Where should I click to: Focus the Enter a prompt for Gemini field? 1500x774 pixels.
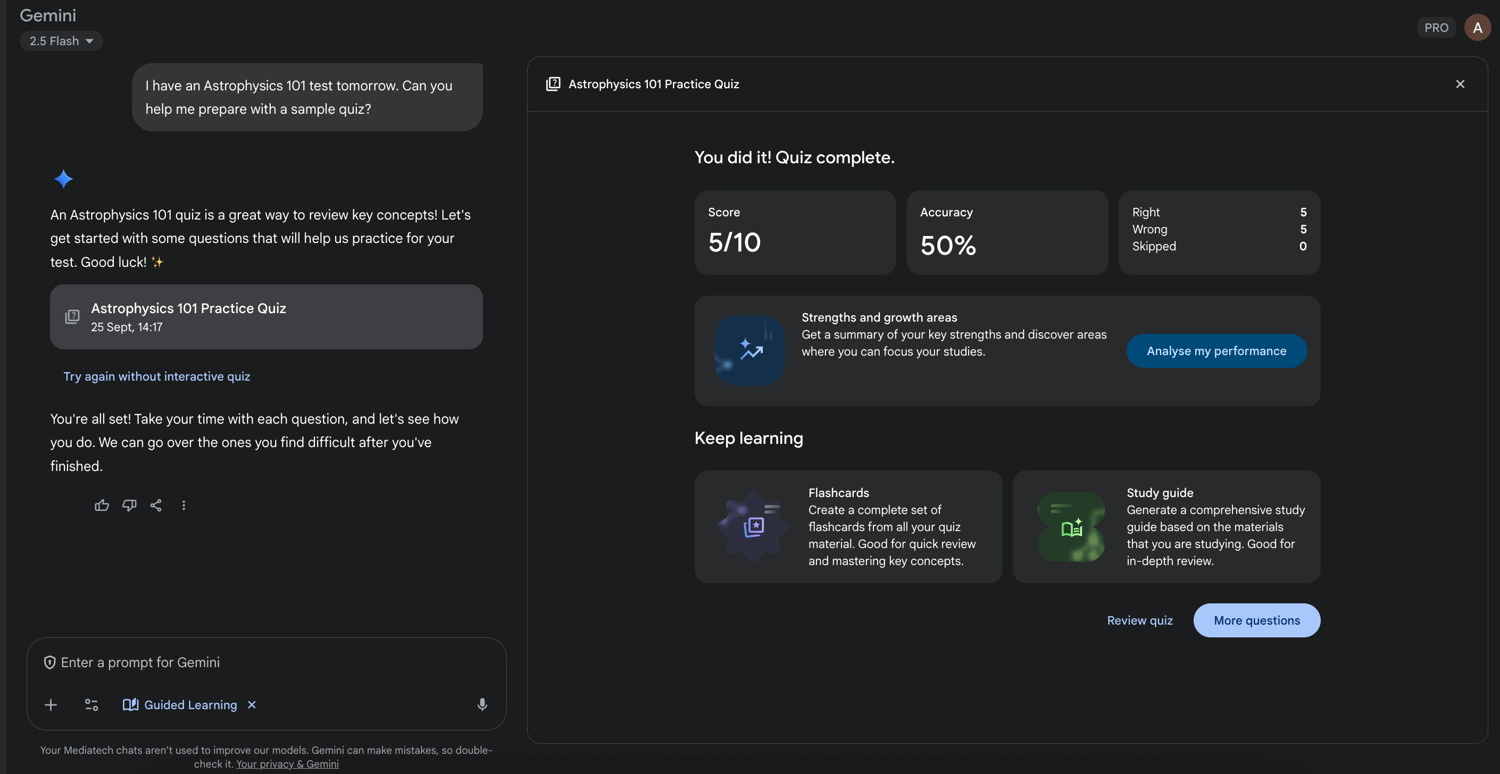point(266,663)
